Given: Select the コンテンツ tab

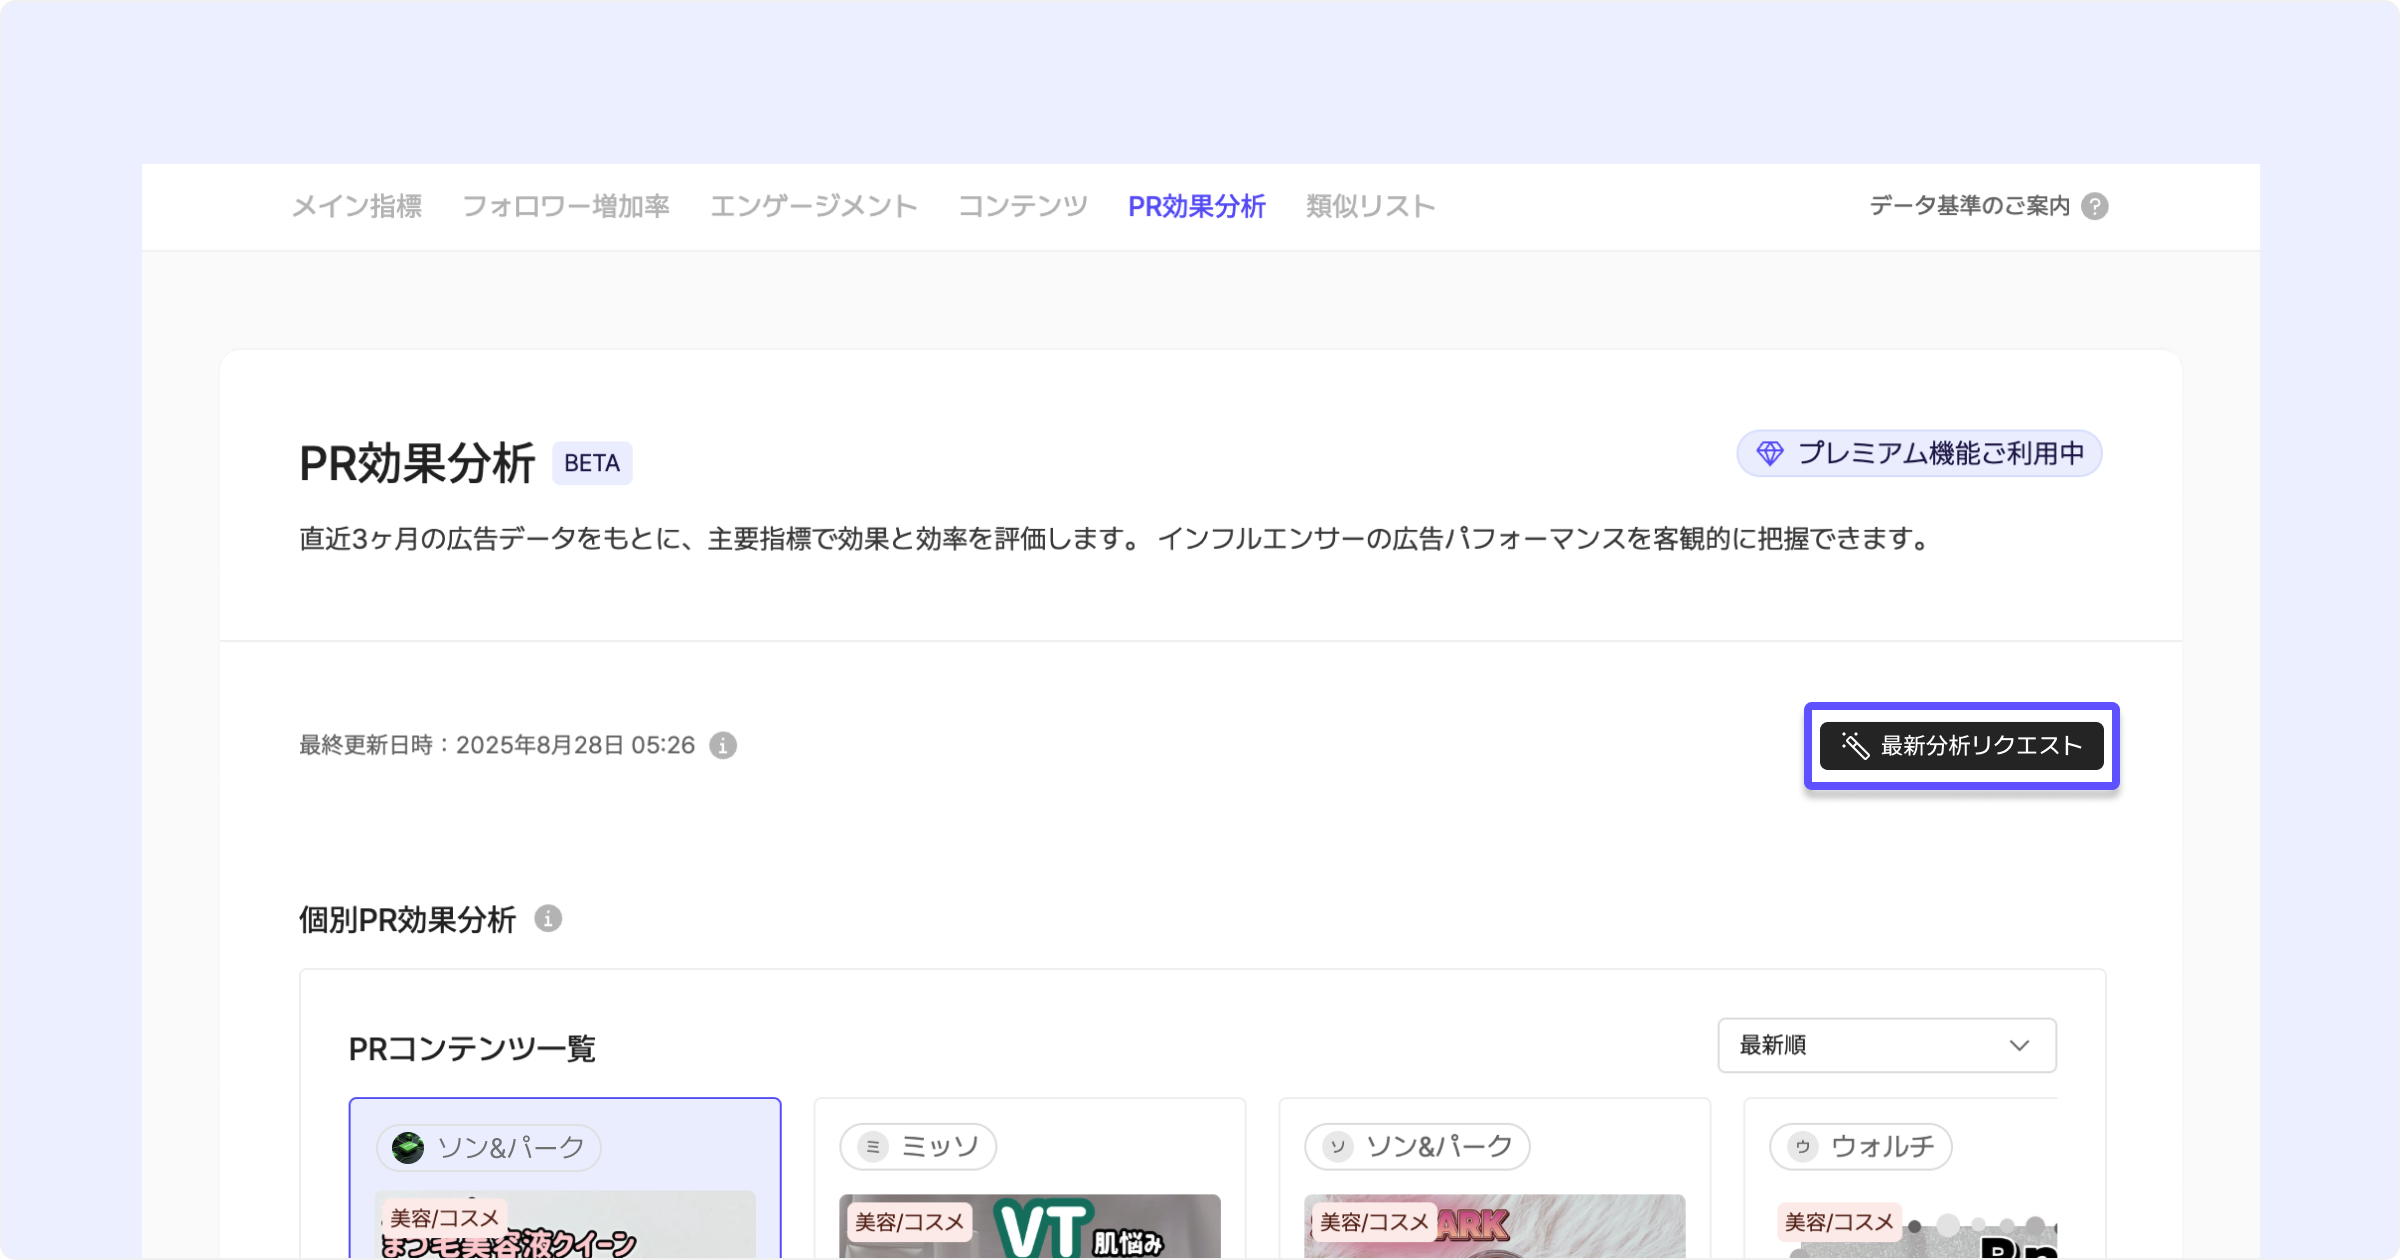Looking at the screenshot, I should [x=1022, y=206].
